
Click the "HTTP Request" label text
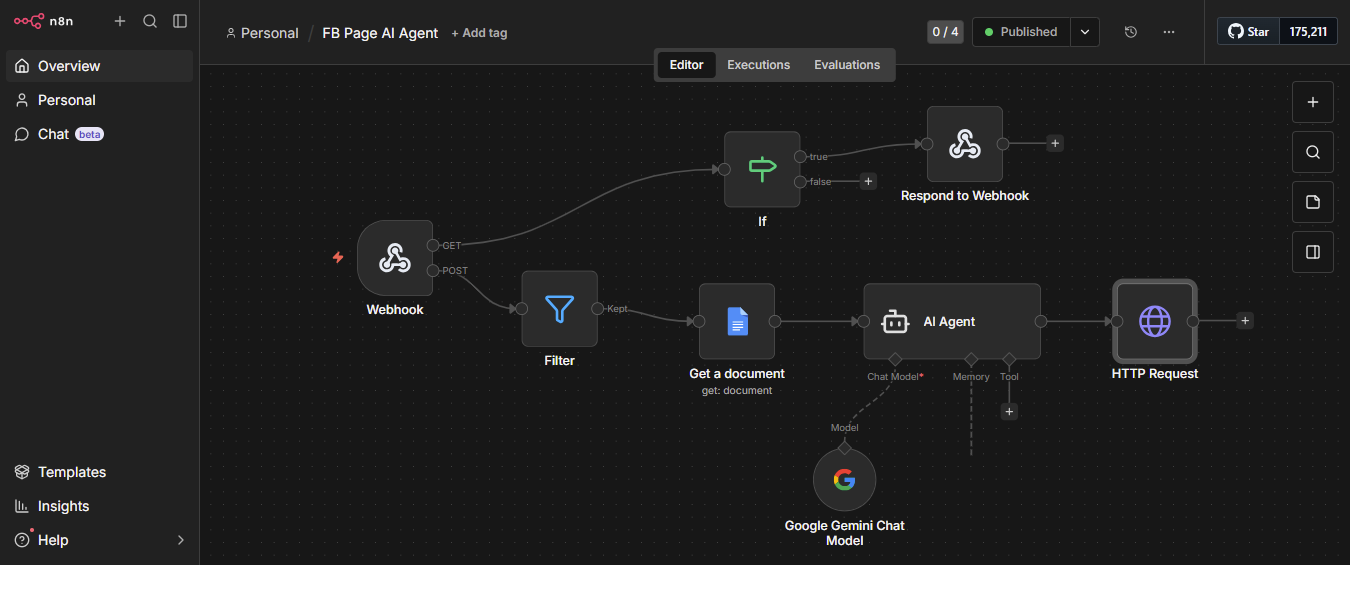click(x=1155, y=374)
